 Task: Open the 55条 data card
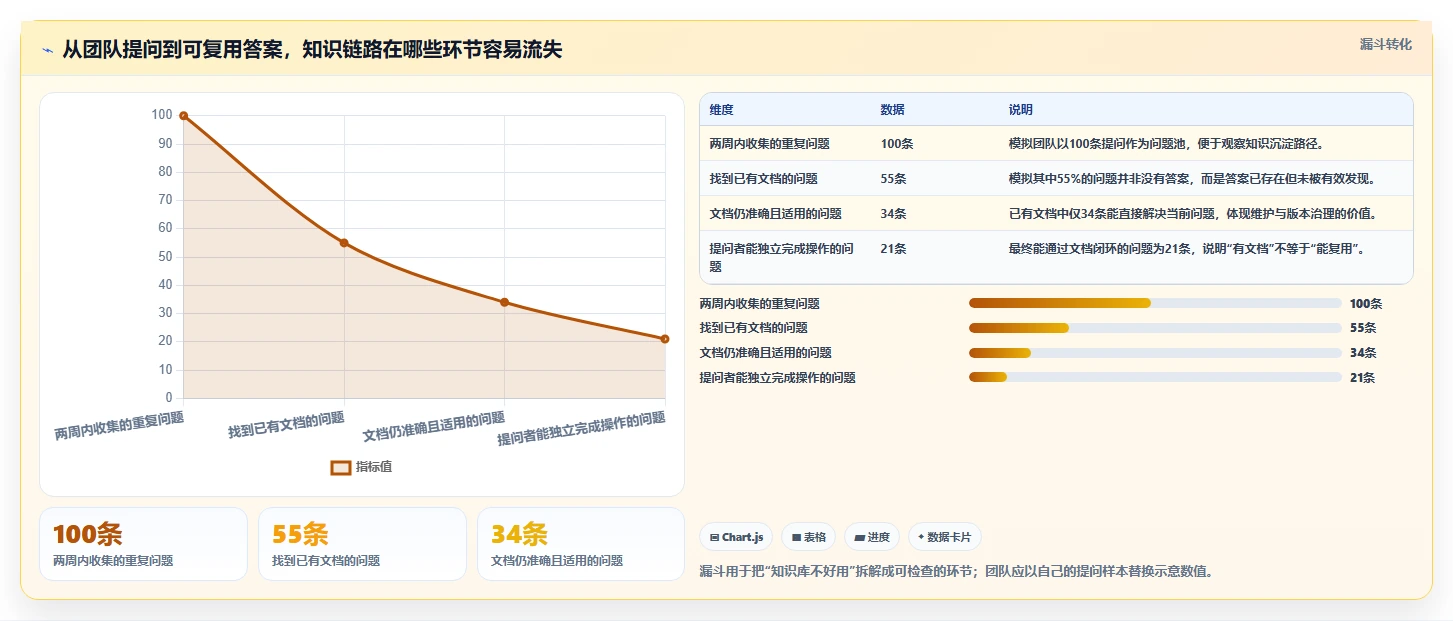pyautogui.click(x=362, y=544)
